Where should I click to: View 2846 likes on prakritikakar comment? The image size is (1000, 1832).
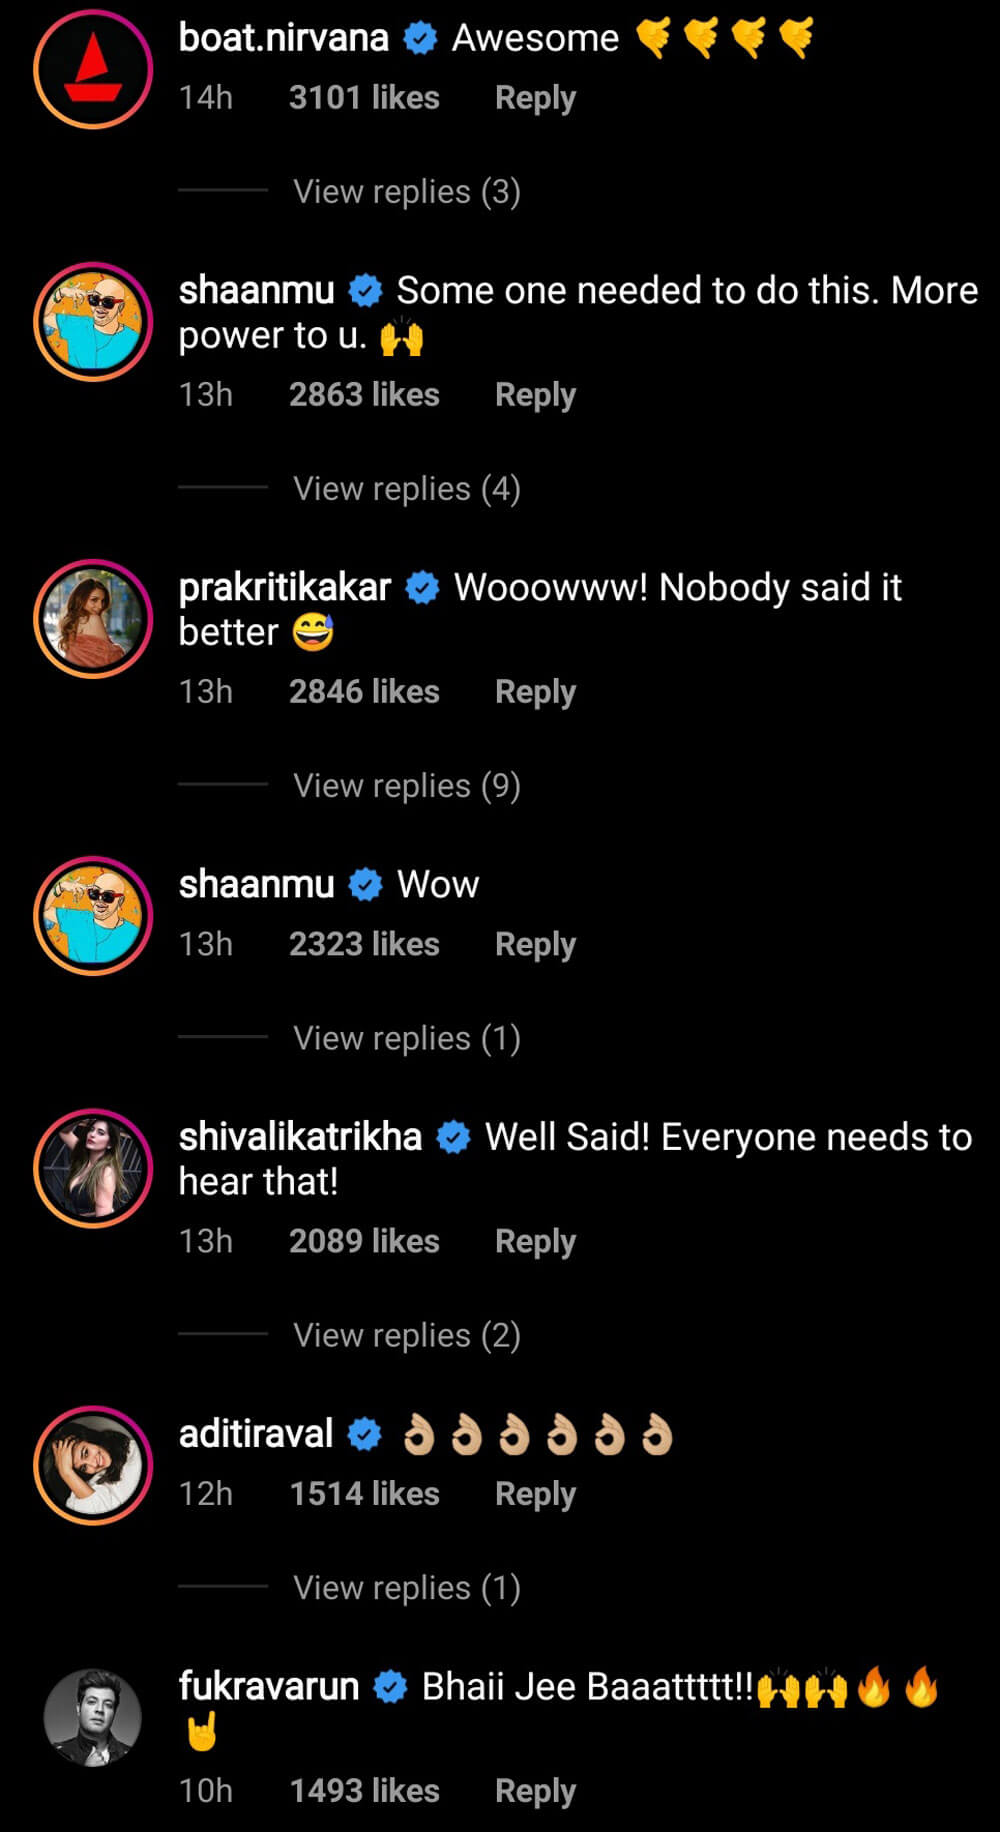[364, 691]
